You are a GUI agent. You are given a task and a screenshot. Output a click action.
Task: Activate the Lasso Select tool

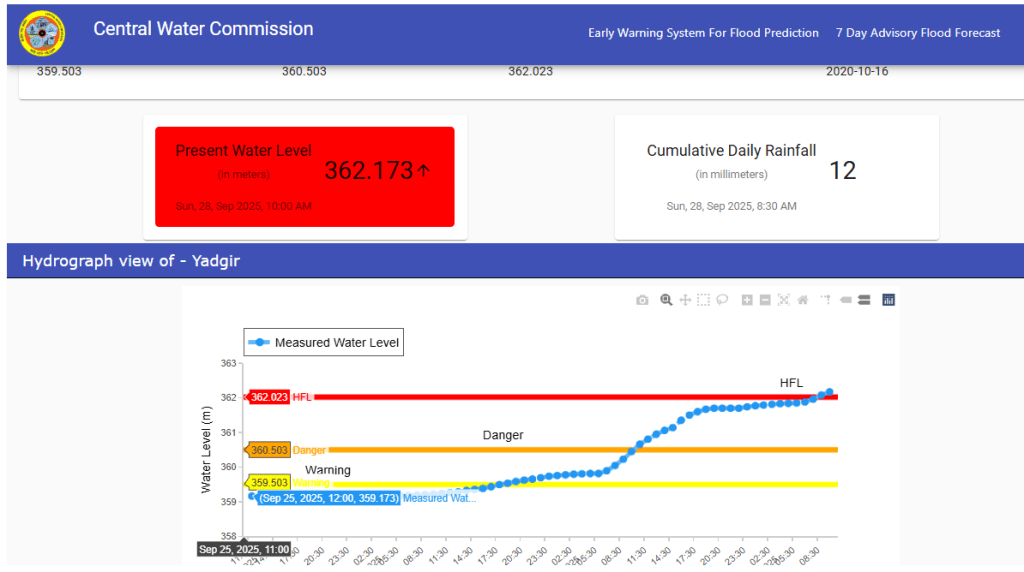(722, 300)
